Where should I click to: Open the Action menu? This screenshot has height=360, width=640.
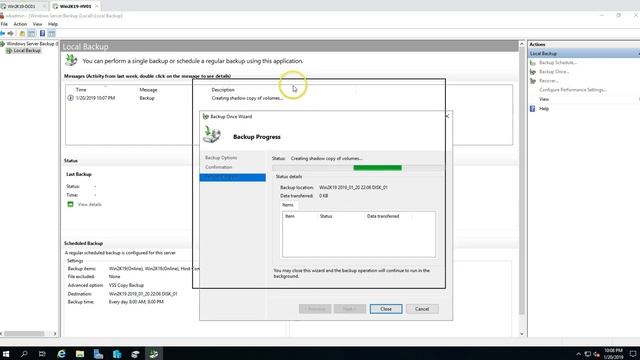[20, 24]
